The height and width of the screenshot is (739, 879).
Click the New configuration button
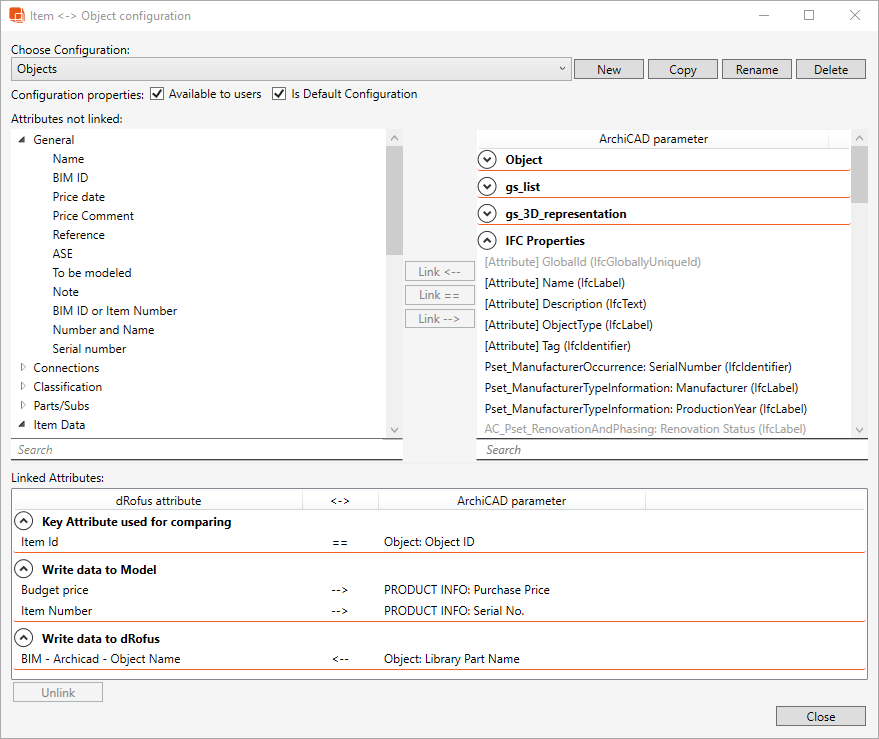pyautogui.click(x=608, y=69)
